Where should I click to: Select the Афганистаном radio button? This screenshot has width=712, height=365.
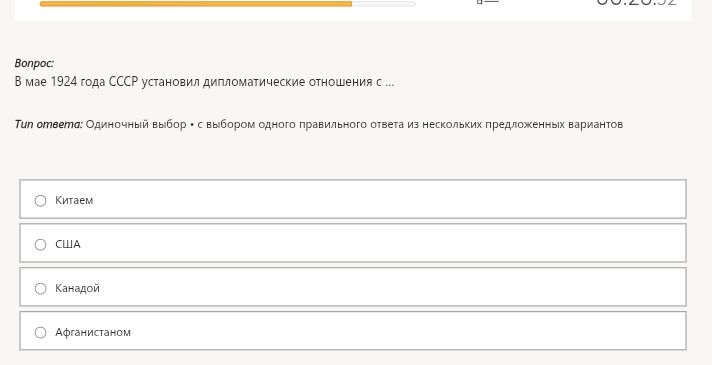tap(40, 333)
